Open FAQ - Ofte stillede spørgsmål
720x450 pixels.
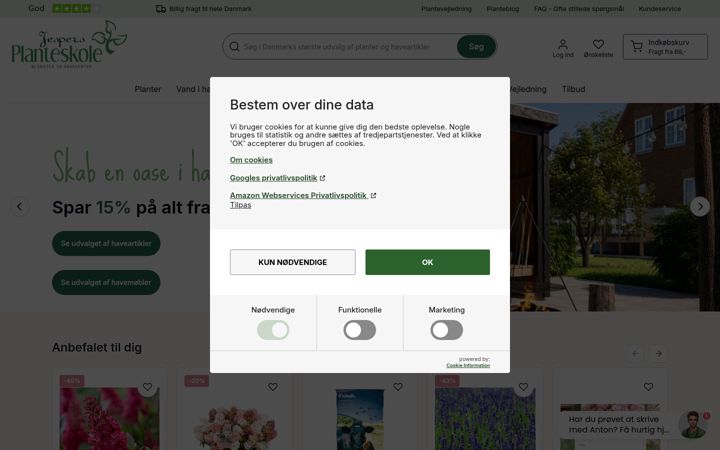pos(579,9)
